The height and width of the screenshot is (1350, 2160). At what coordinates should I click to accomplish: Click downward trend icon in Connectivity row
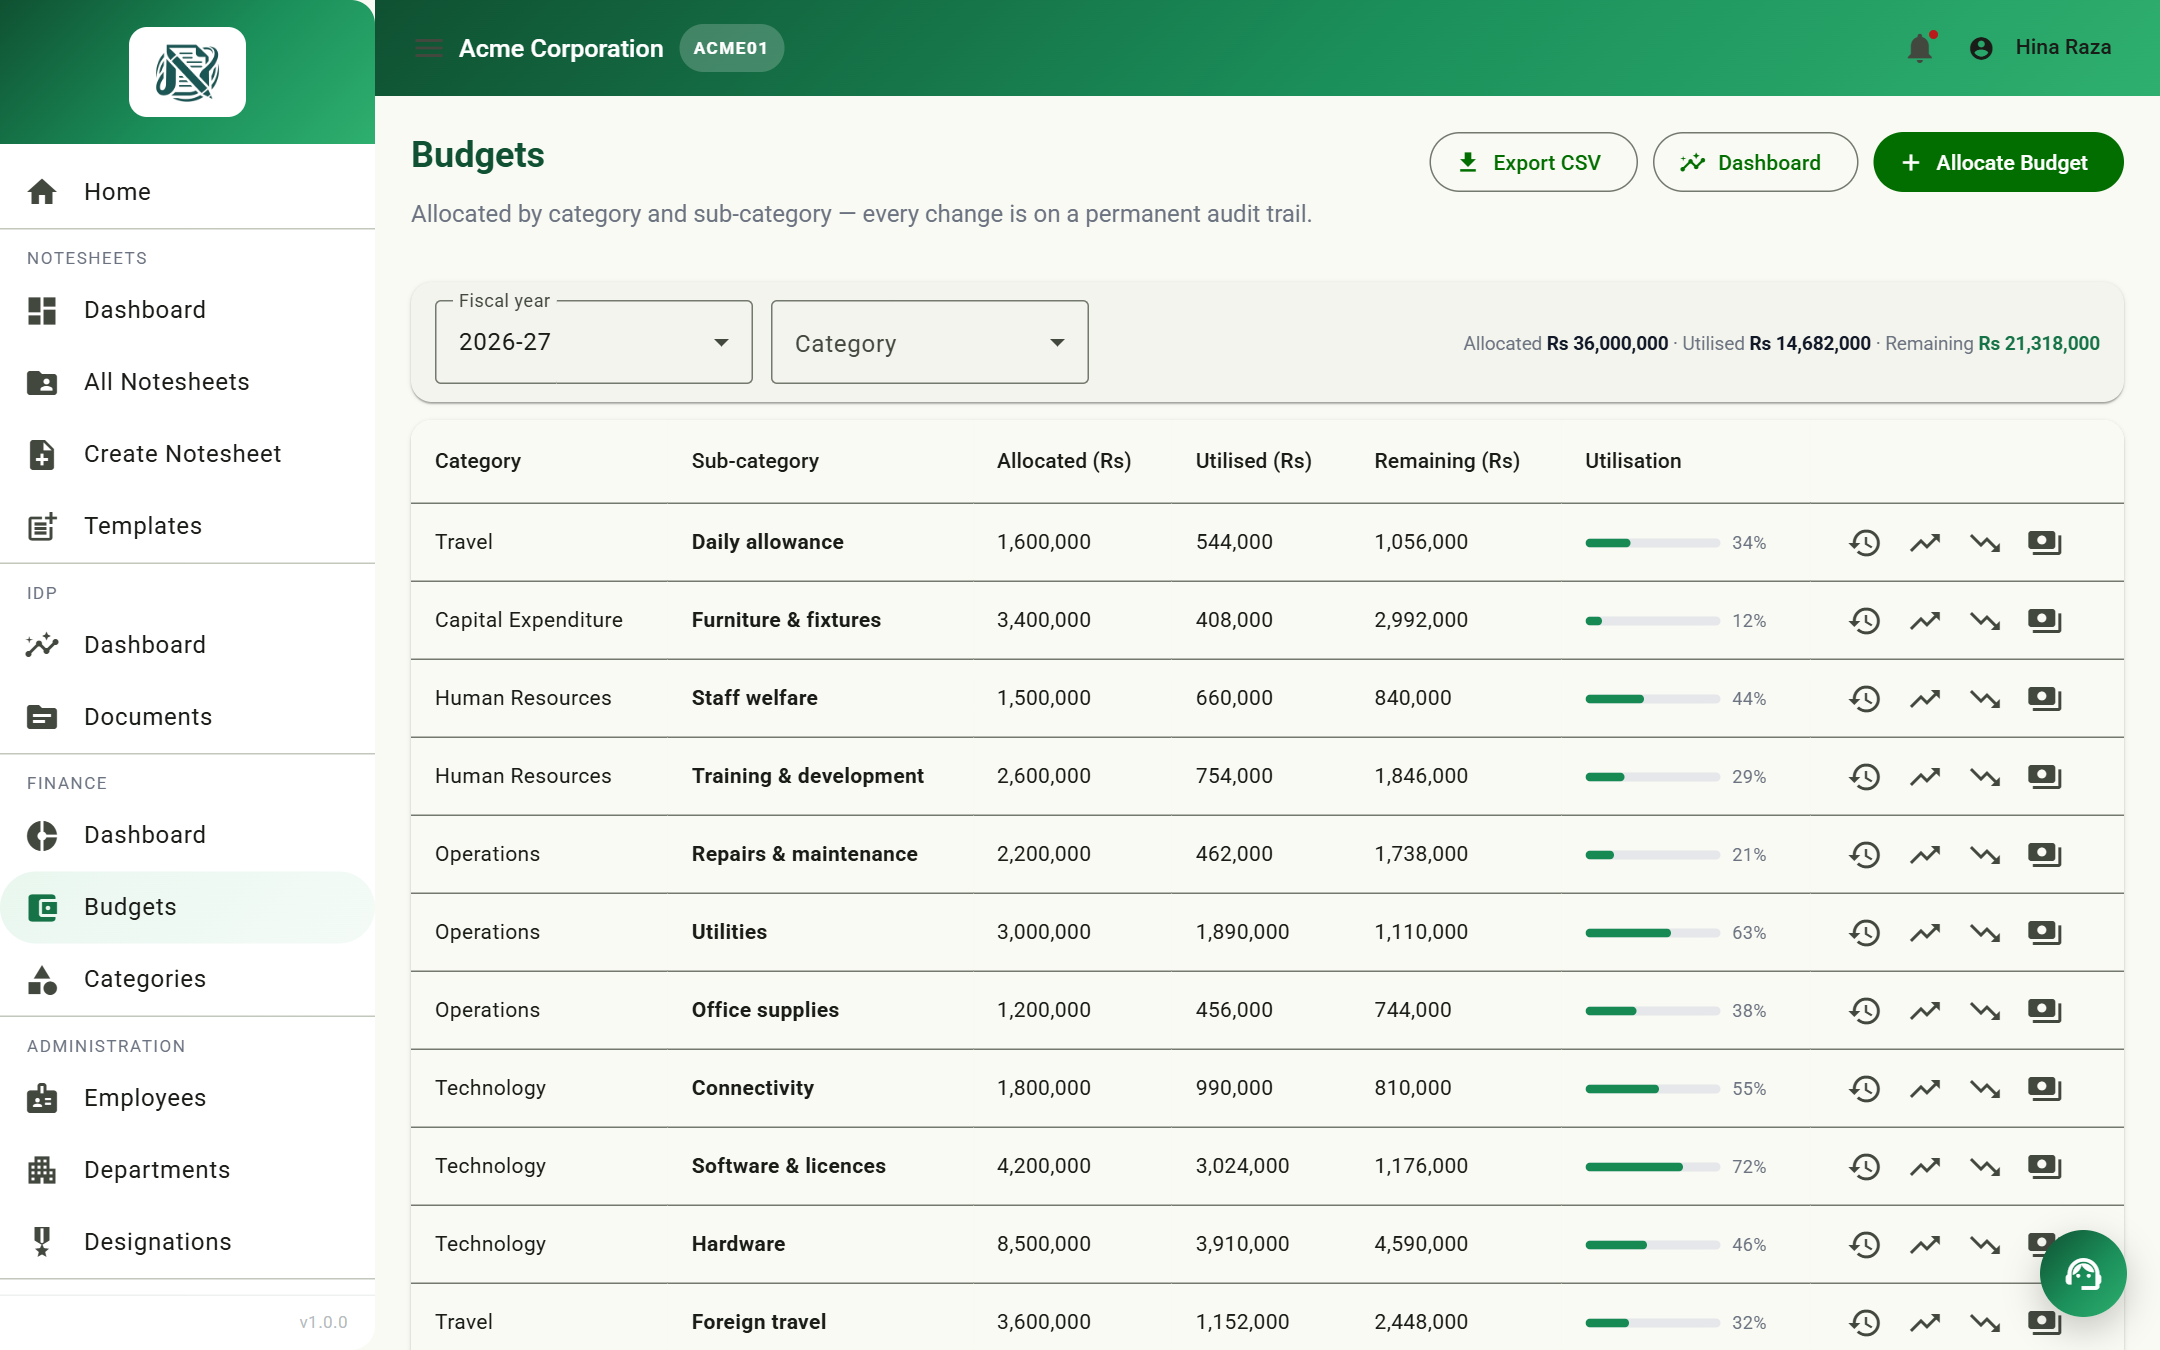[x=1985, y=1088]
